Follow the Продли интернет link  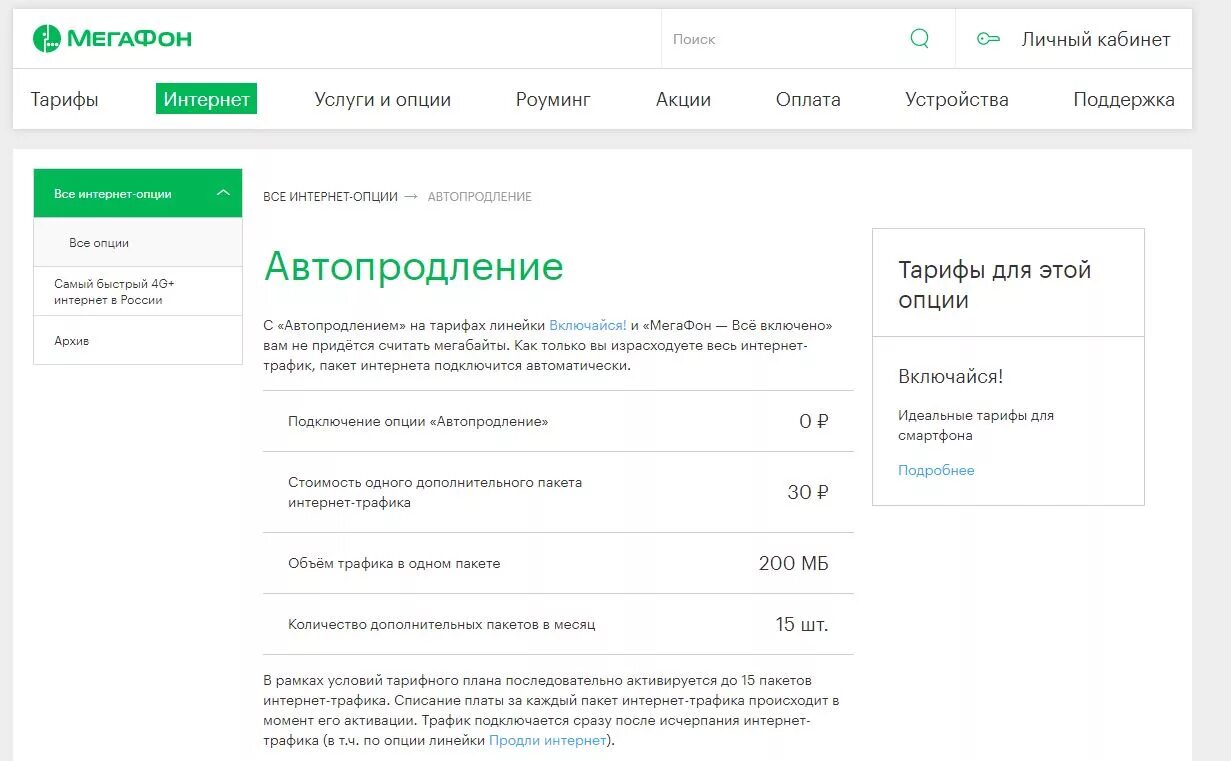[x=547, y=740]
